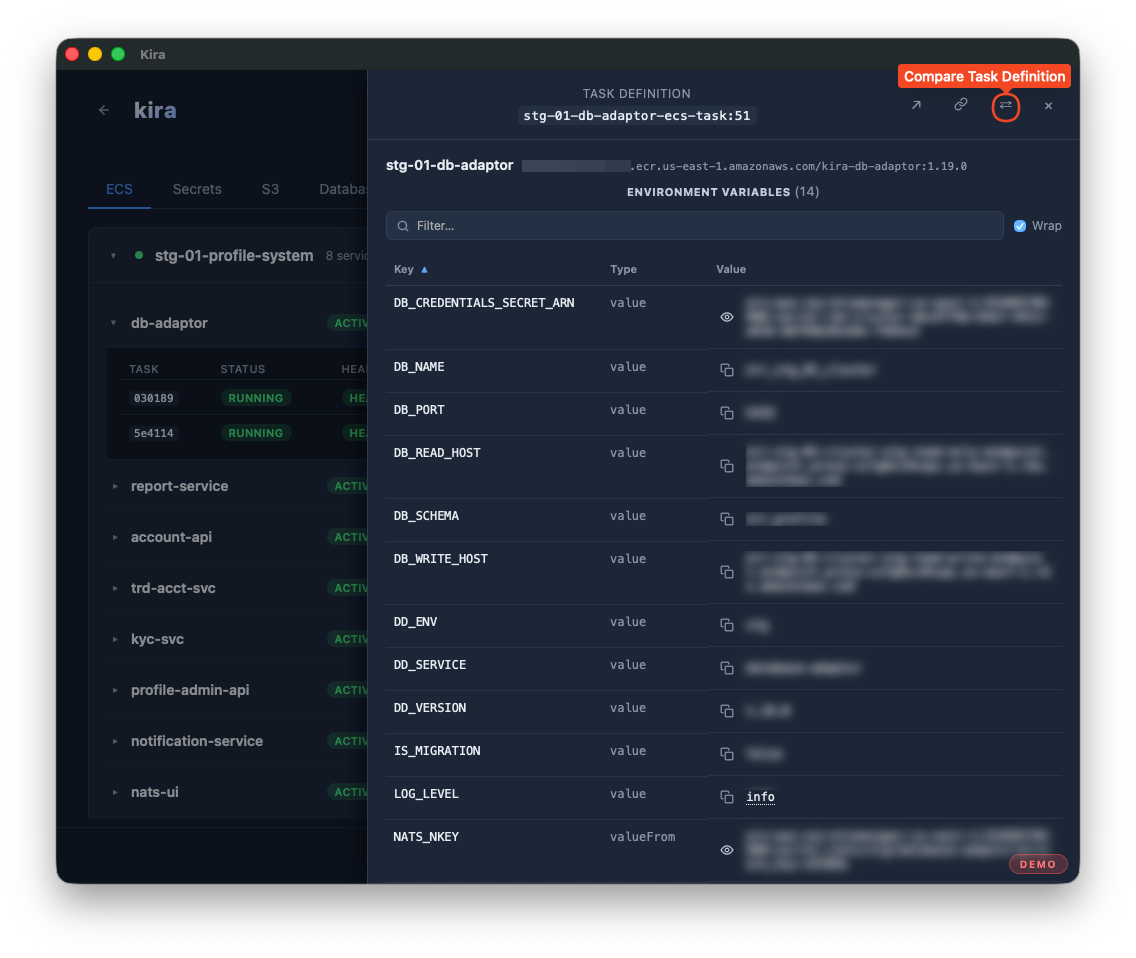Click the Compare Task Definition swap icon
The image size is (1136, 958).
click(1005, 106)
